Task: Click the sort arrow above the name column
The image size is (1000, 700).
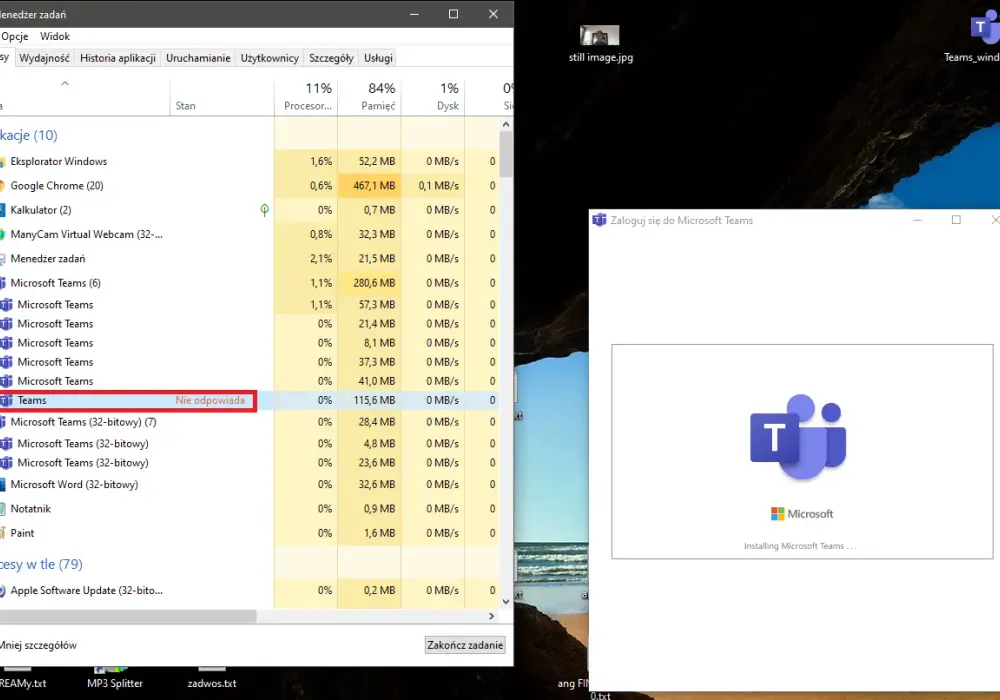Action: click(64, 84)
